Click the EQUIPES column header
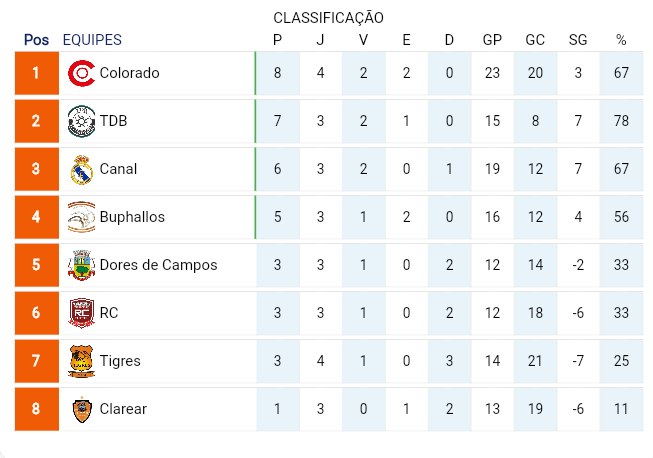The image size is (653, 458). pos(92,40)
